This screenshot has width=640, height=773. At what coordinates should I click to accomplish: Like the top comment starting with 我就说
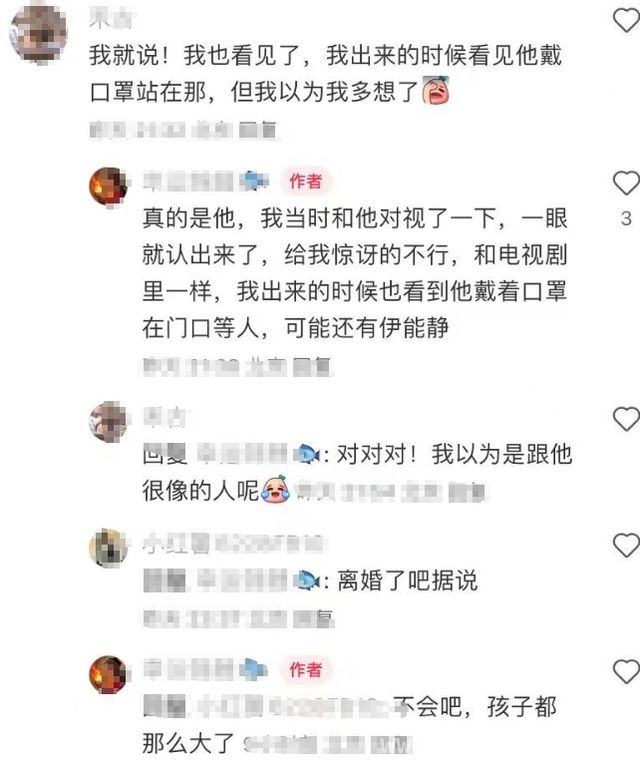[x=626, y=21]
